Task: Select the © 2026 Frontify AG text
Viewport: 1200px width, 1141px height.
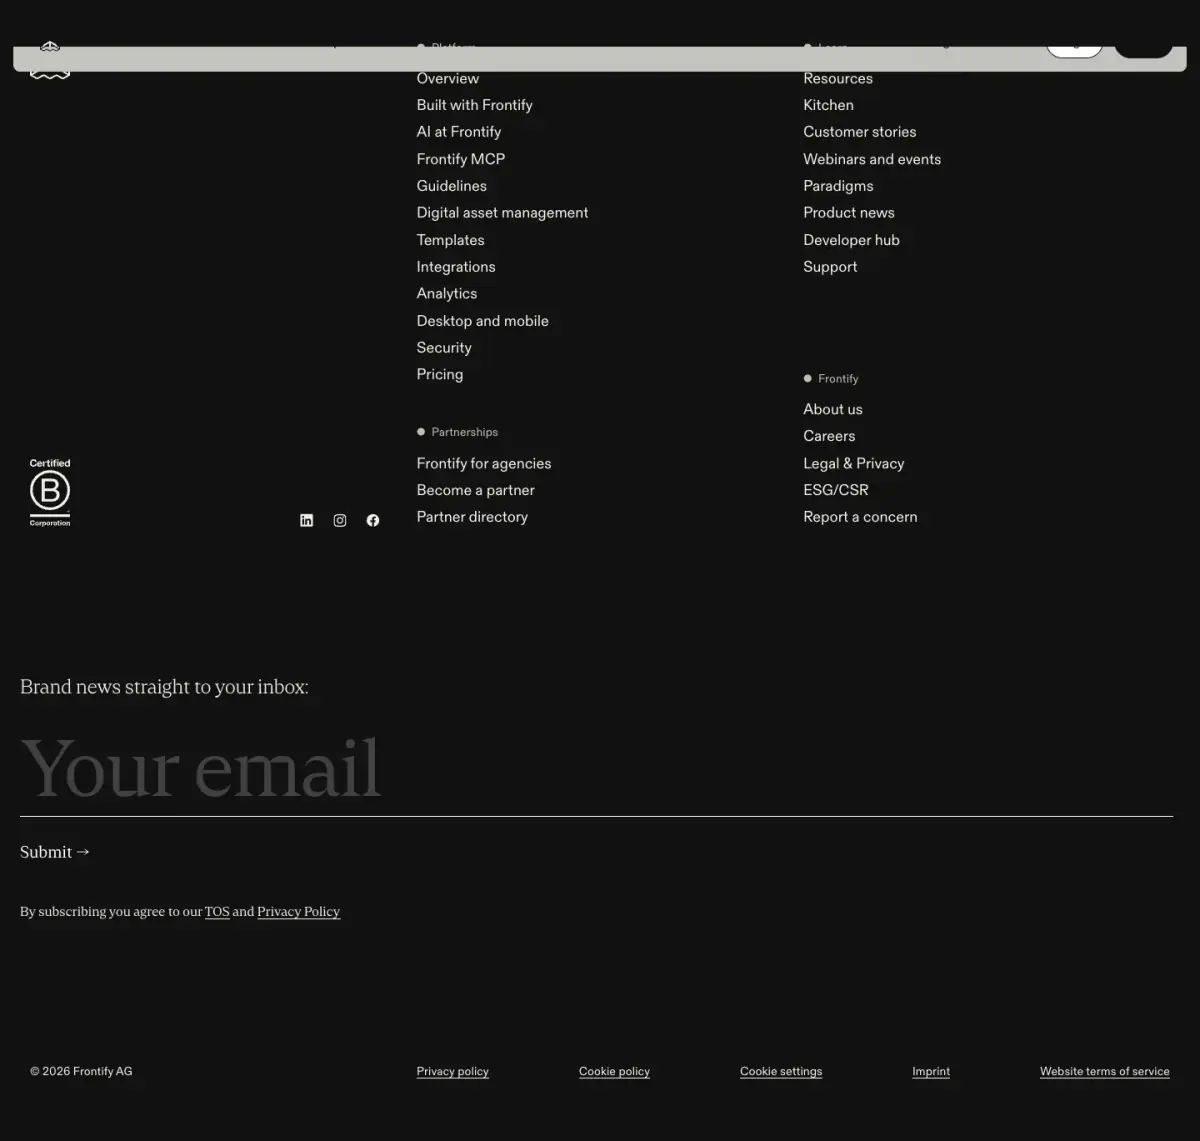Action: [x=81, y=1071]
